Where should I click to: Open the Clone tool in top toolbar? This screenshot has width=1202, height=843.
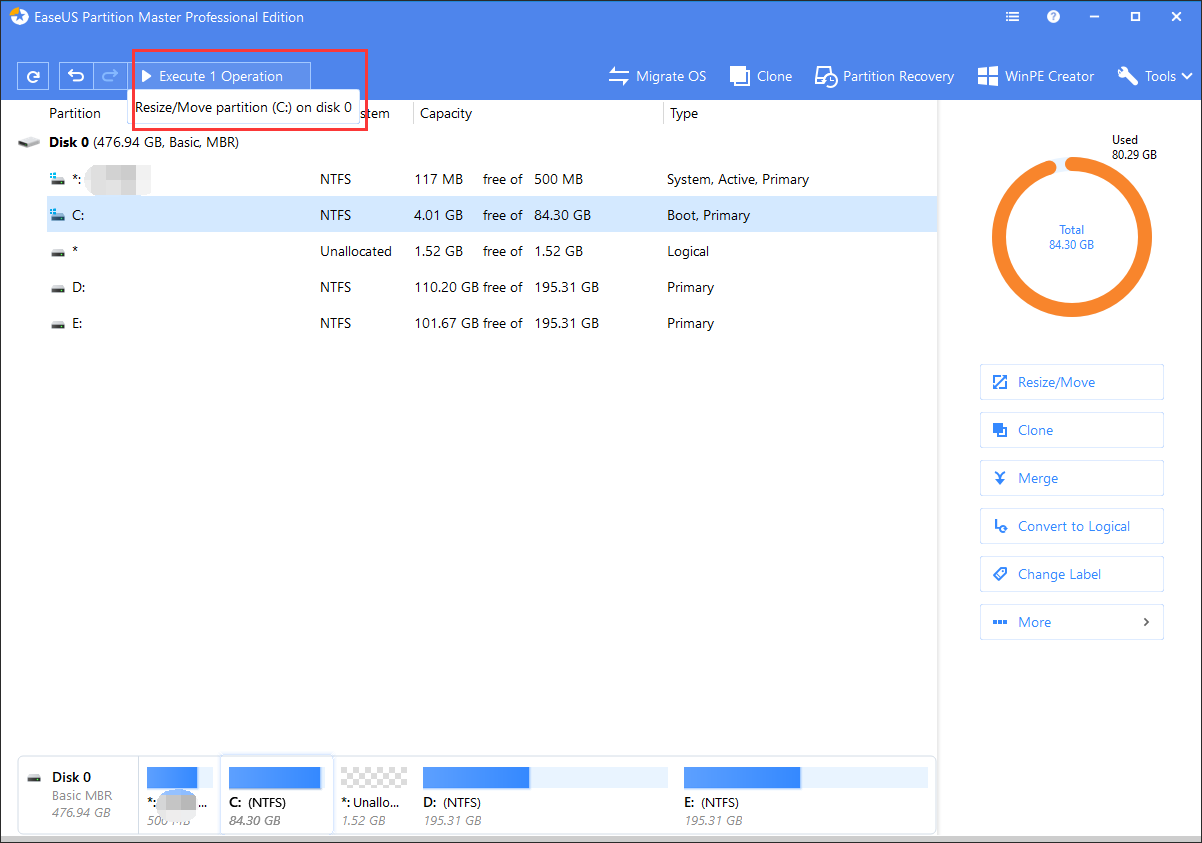761,76
